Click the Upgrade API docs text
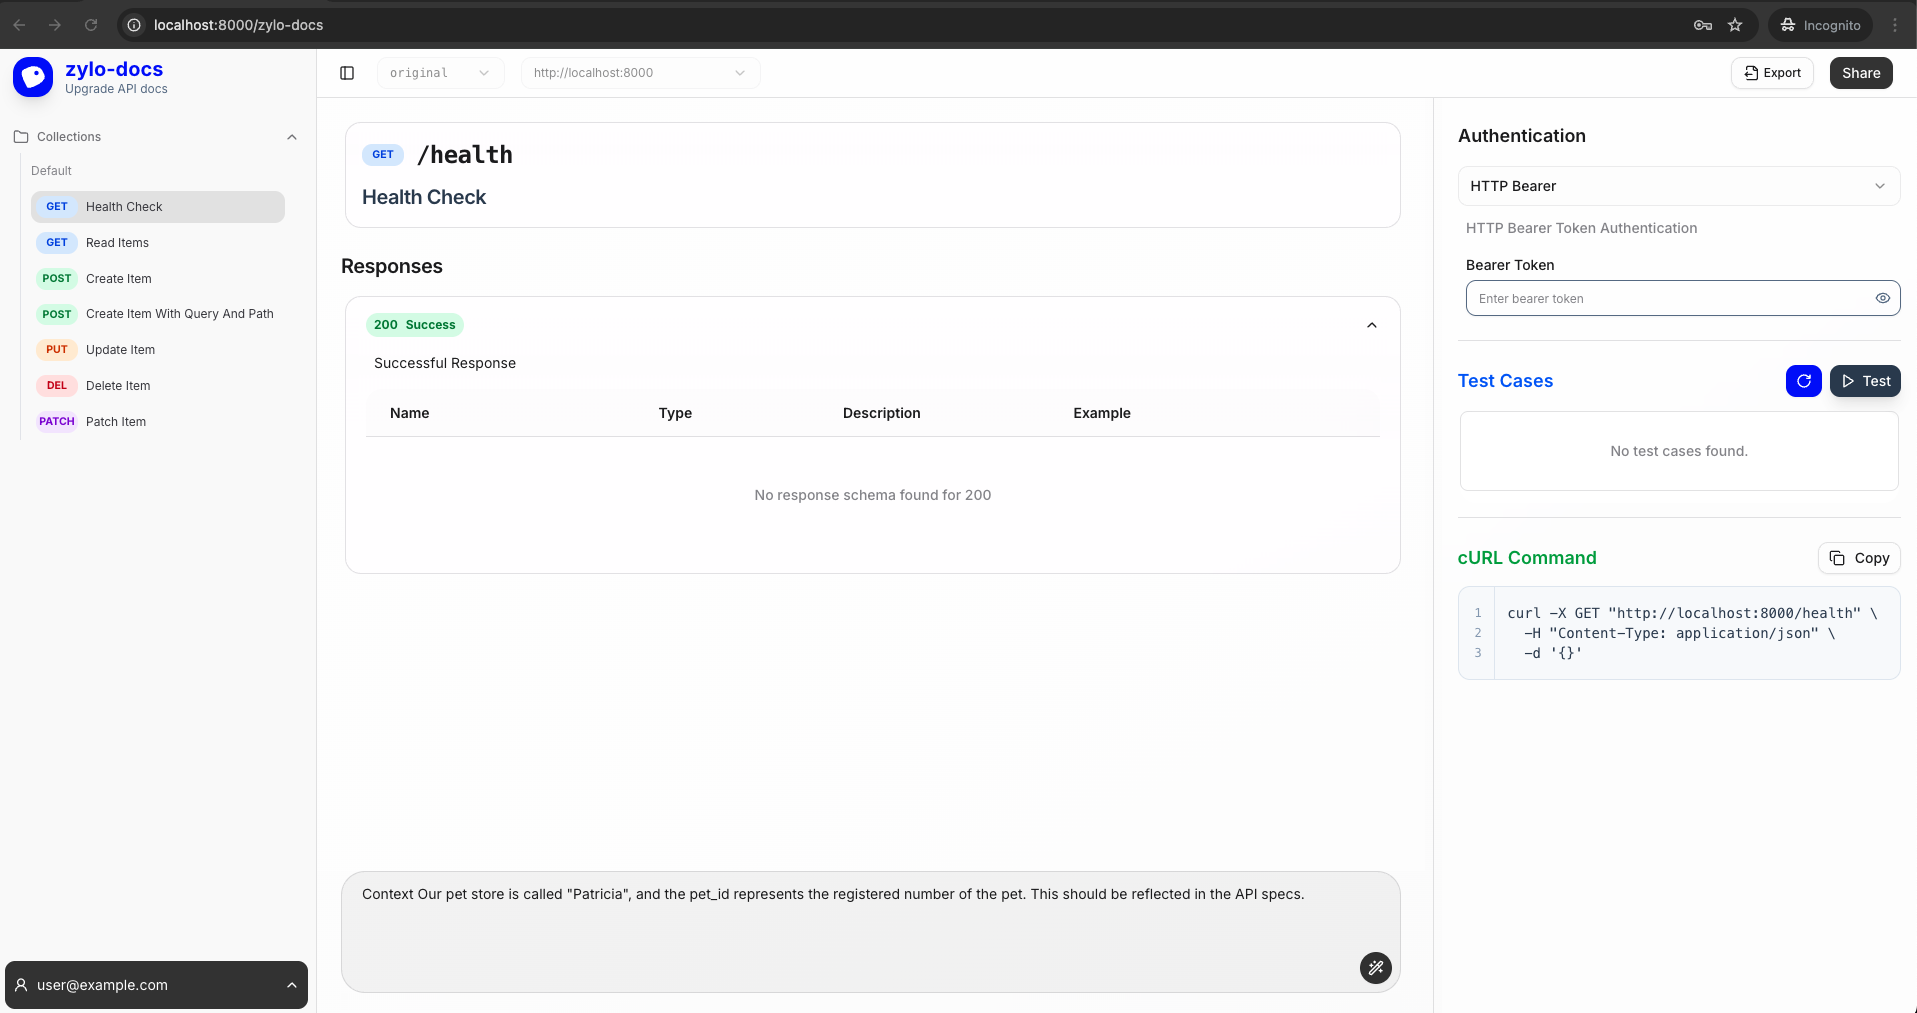 coord(116,89)
